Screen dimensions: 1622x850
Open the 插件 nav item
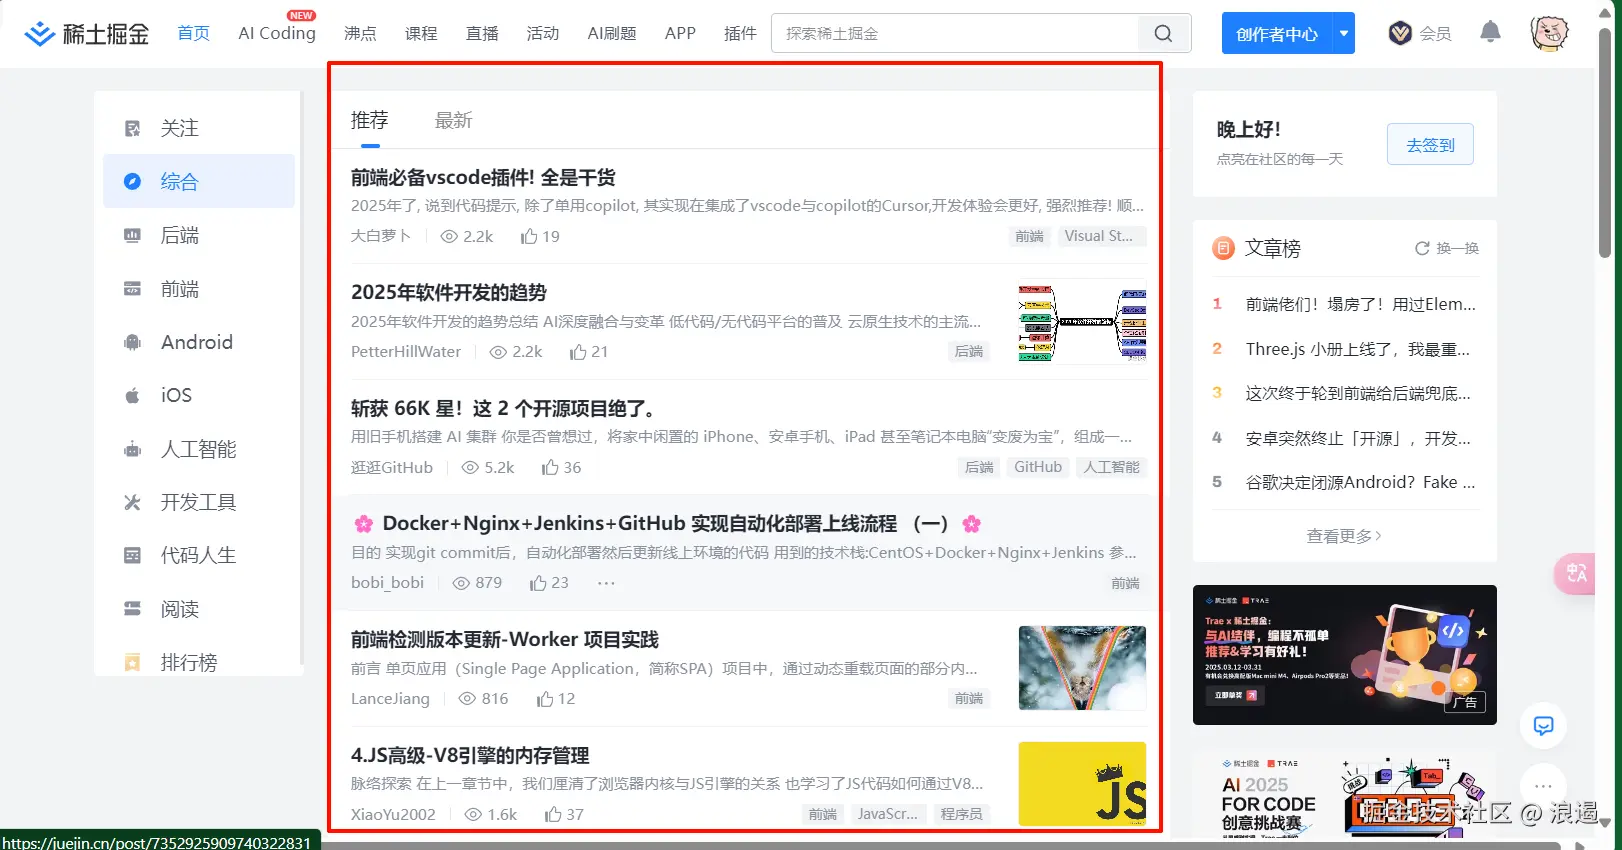coord(740,33)
